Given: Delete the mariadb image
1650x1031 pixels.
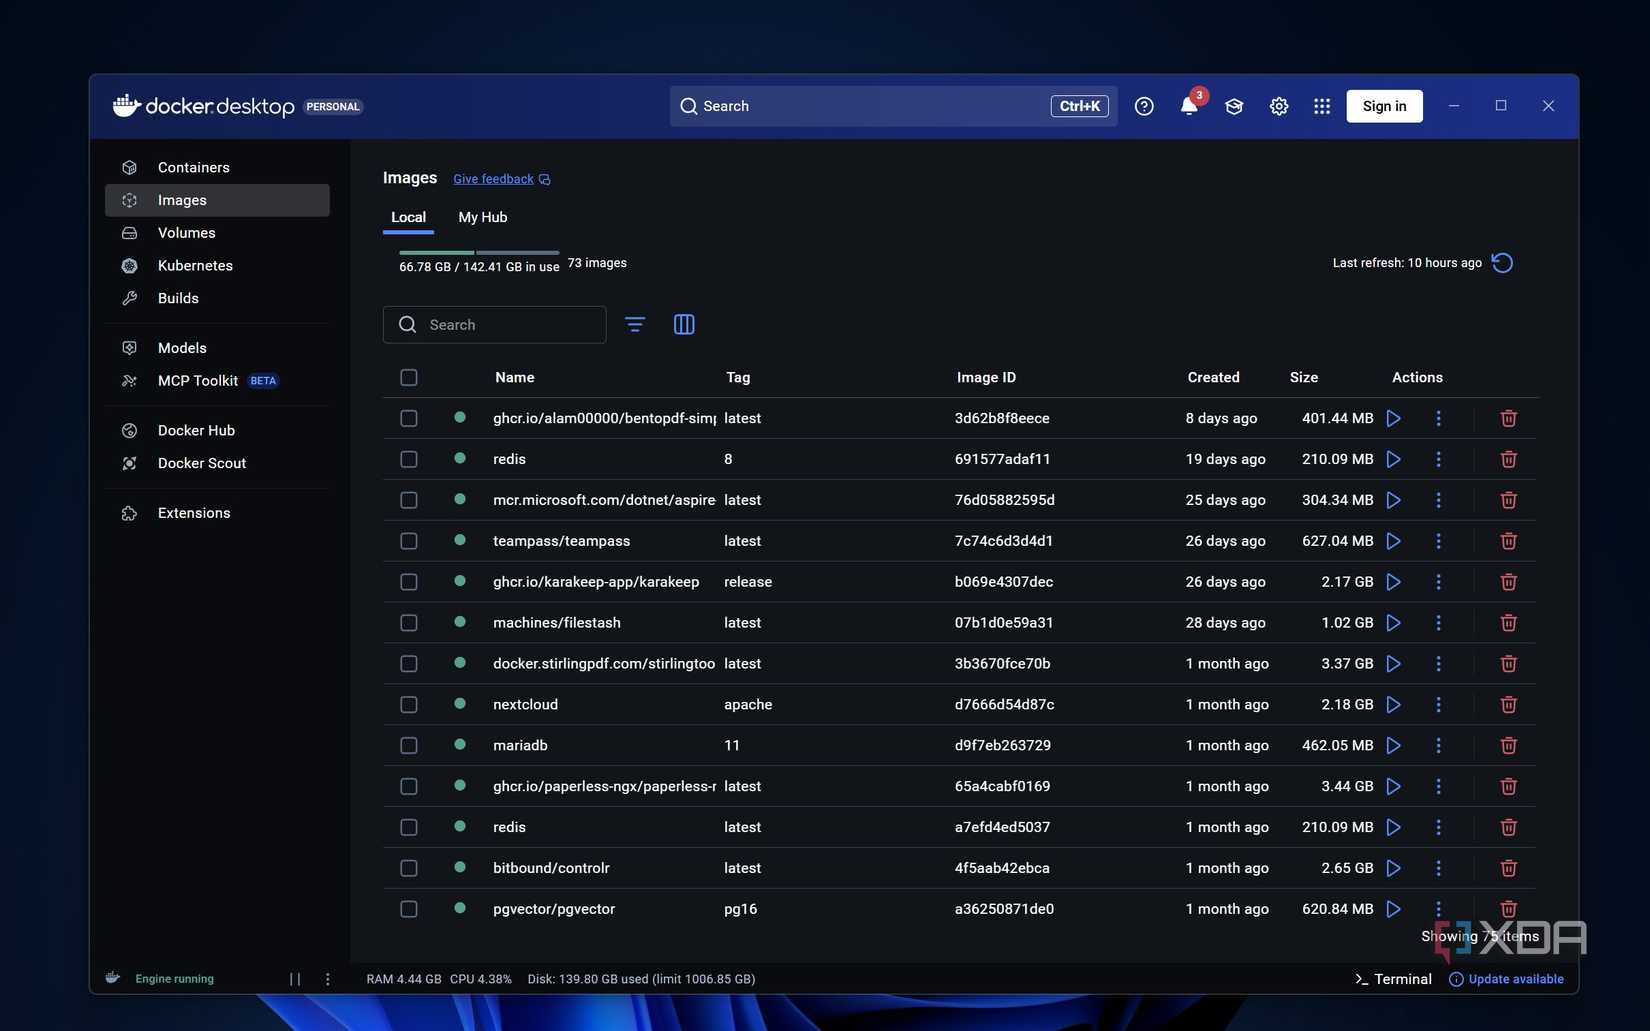Looking at the screenshot, I should tap(1509, 746).
